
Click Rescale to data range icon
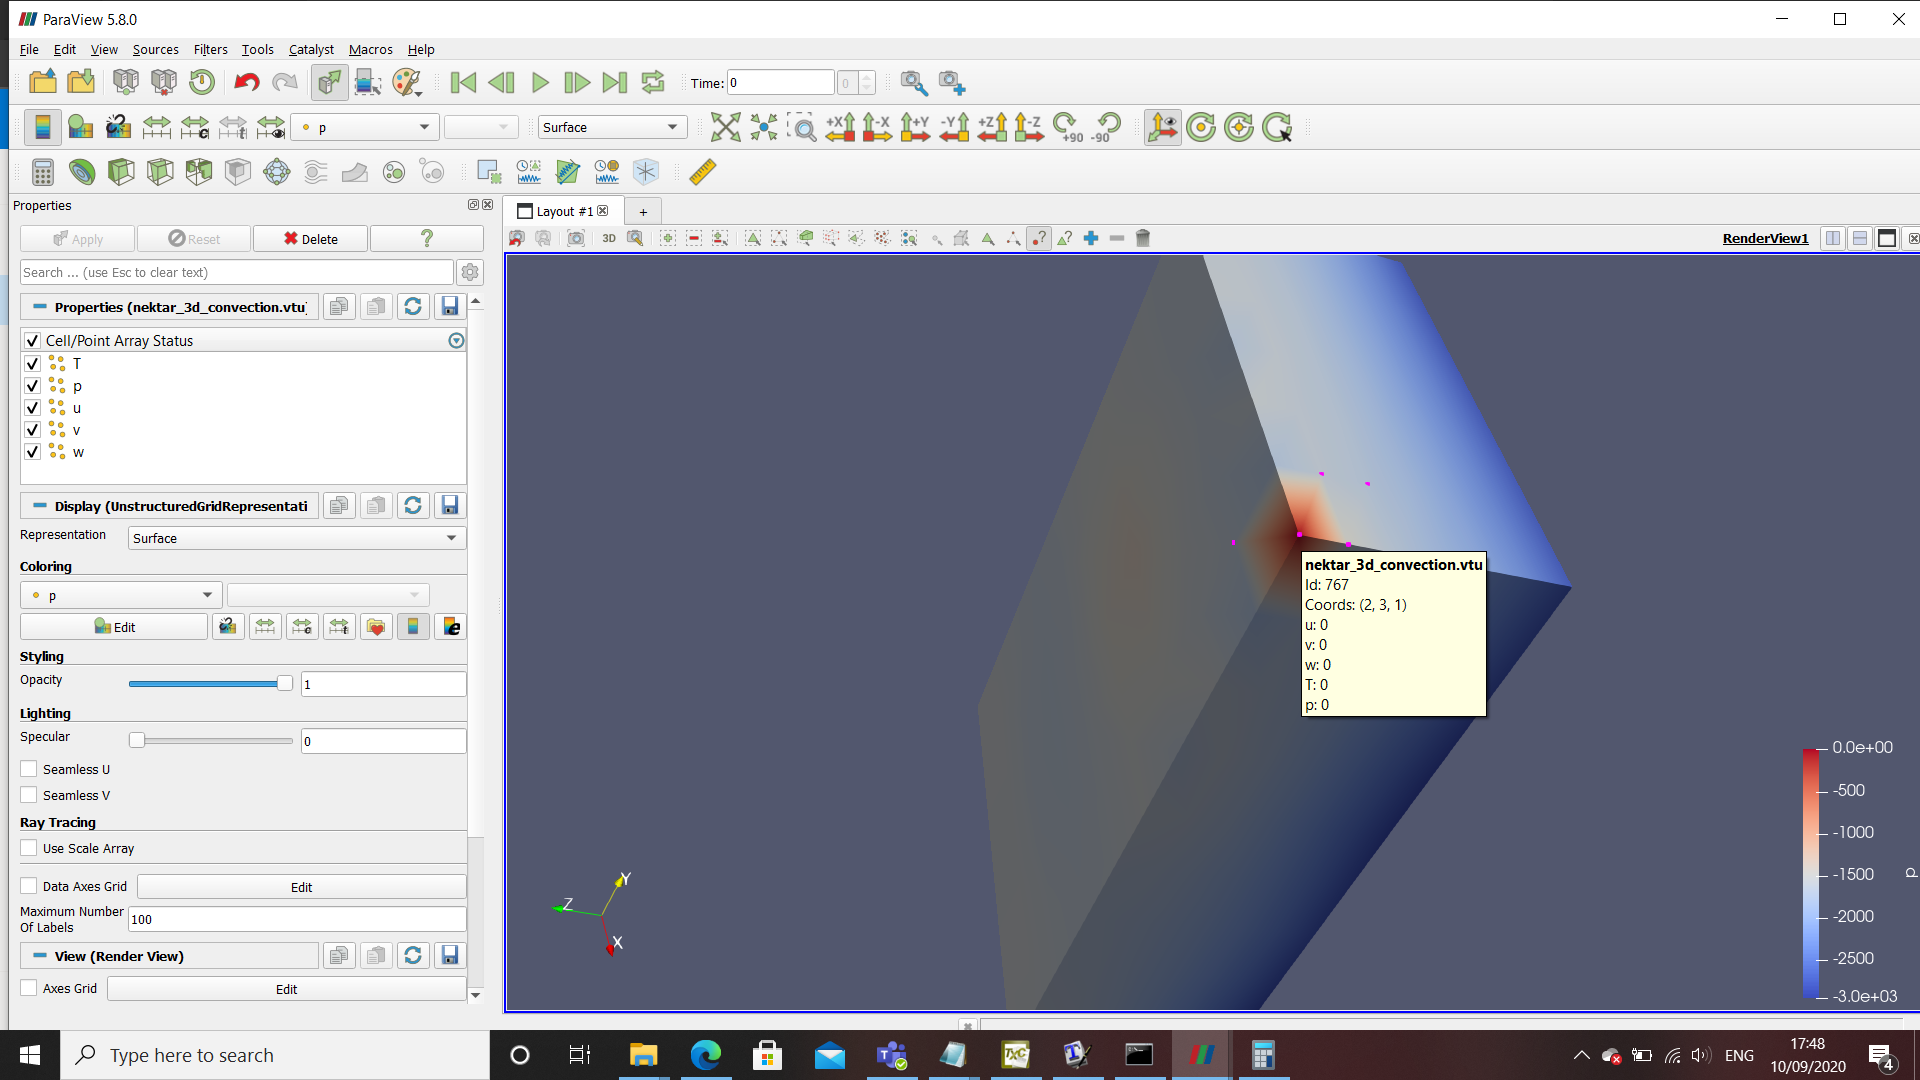156,127
